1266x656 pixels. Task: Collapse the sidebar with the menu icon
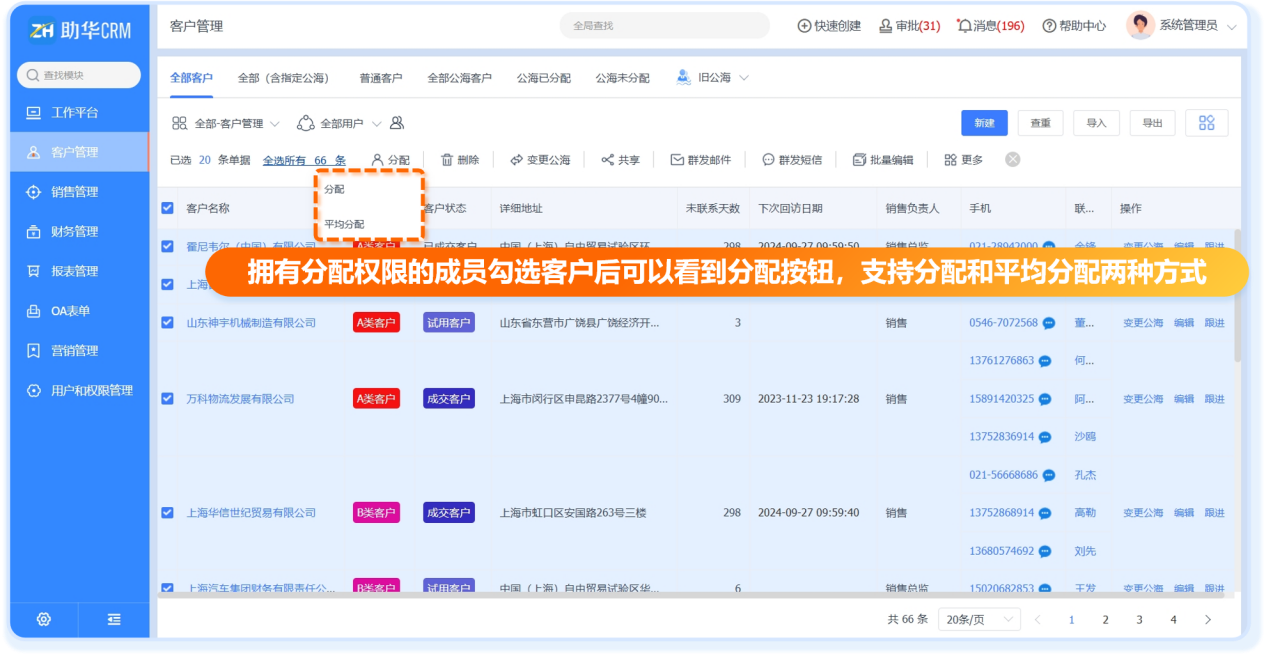coord(114,619)
